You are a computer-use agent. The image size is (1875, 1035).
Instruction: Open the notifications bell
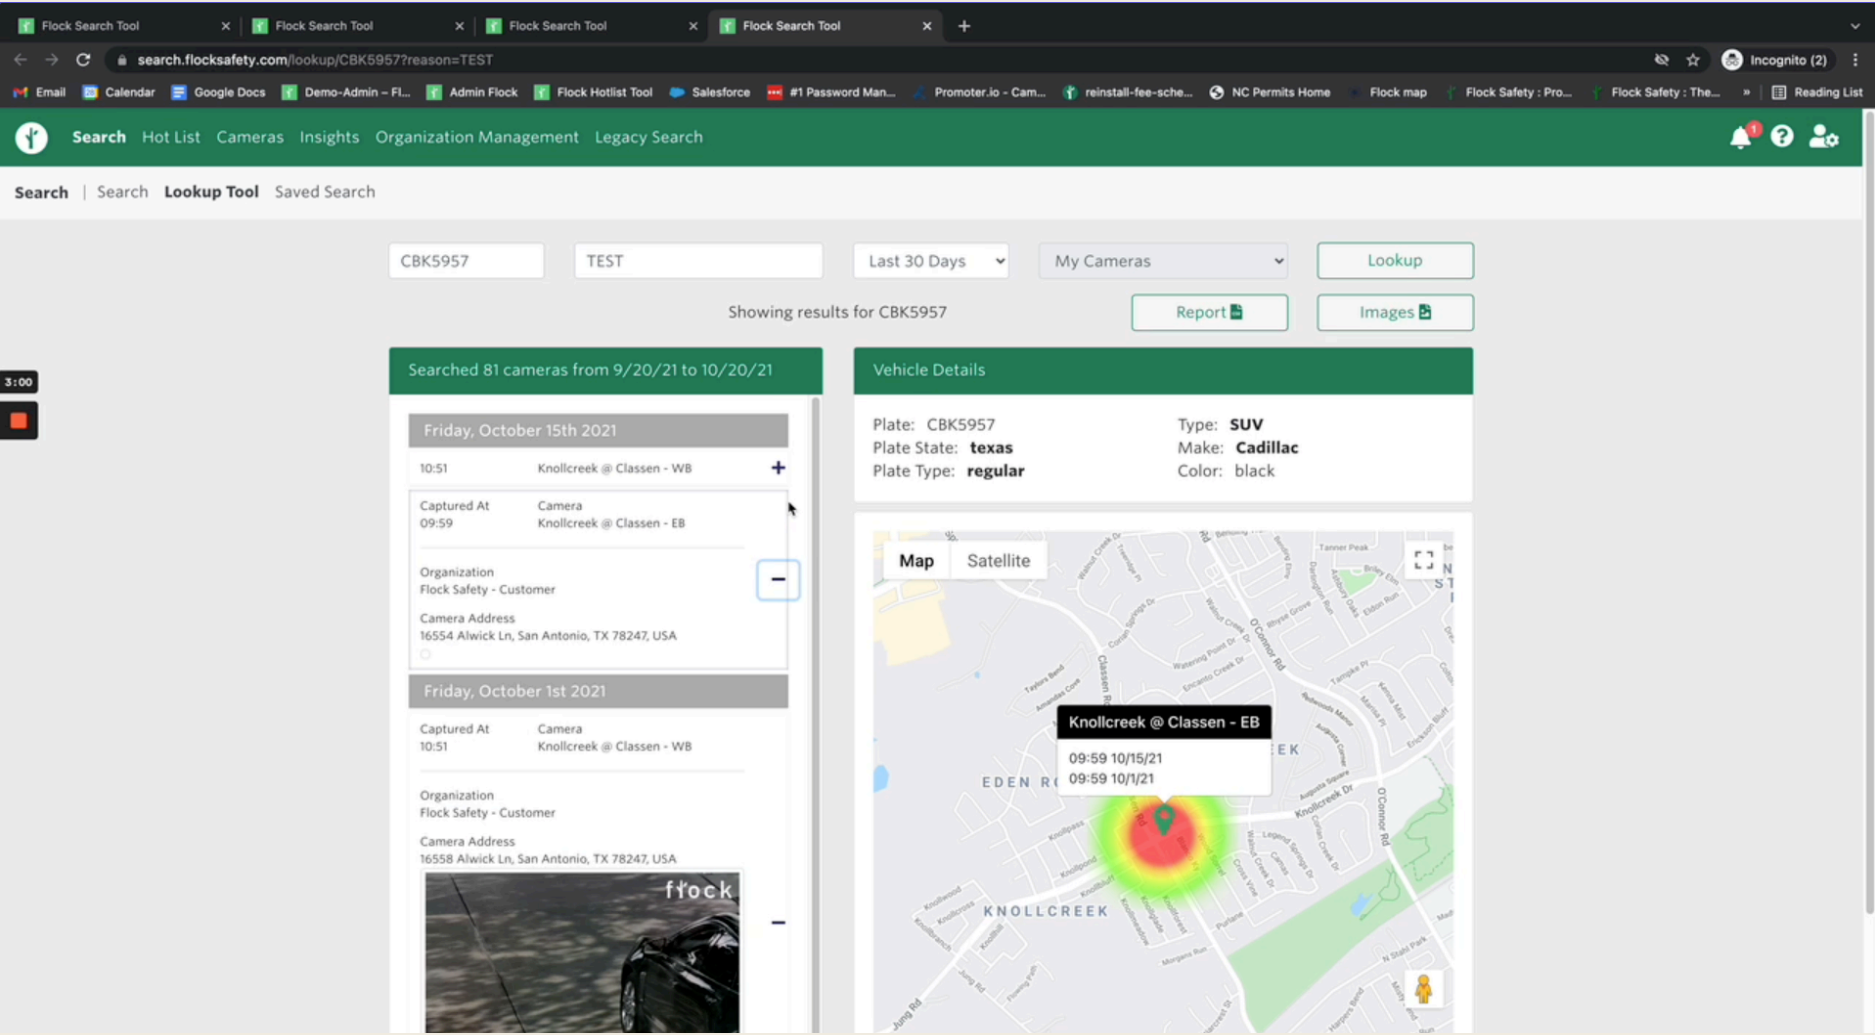(1741, 137)
